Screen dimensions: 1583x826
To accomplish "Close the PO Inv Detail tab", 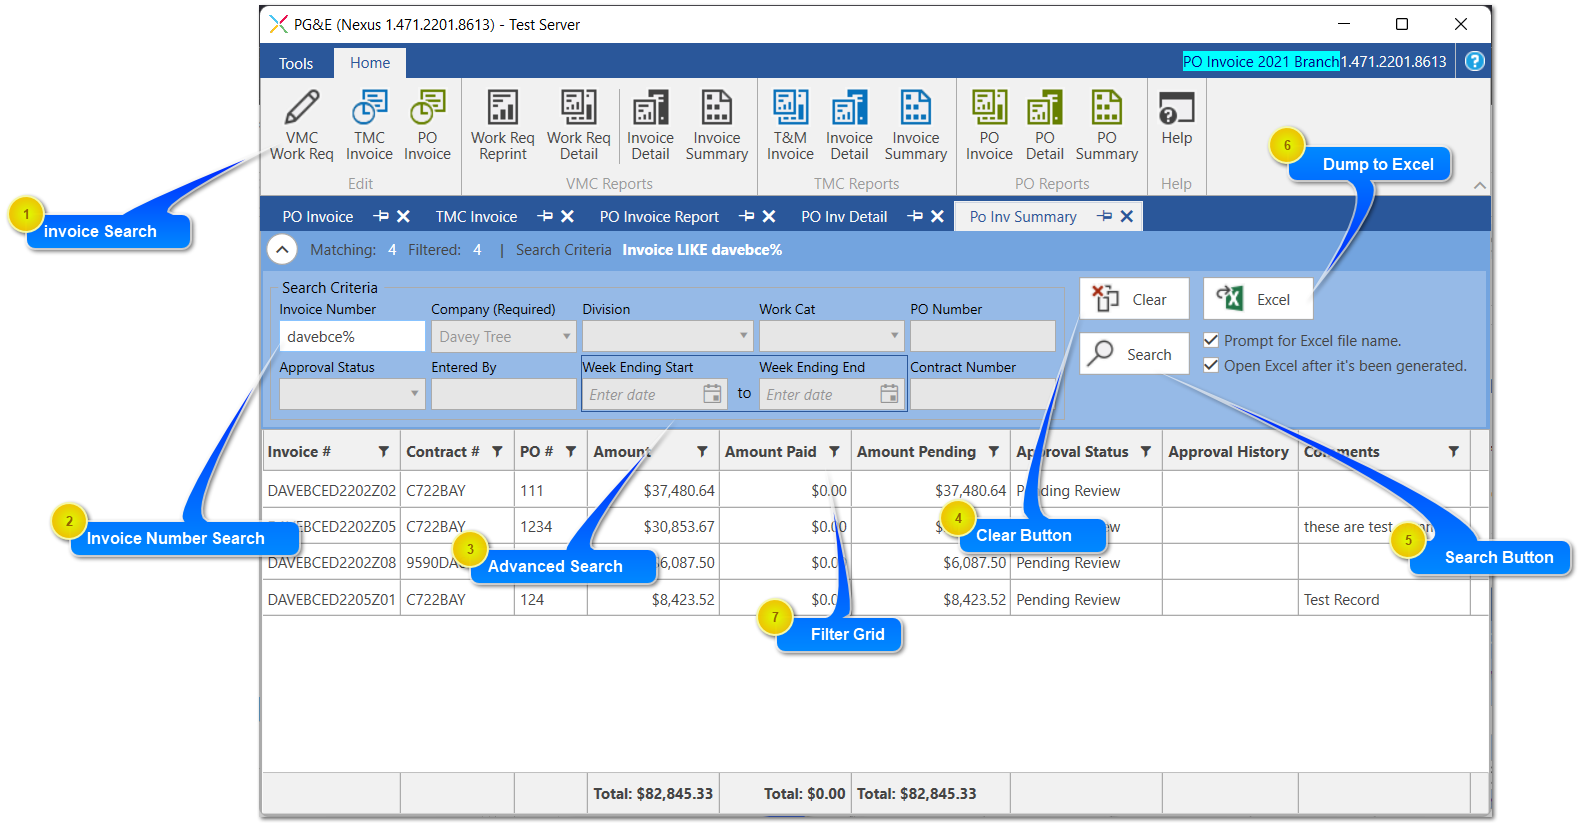I will [937, 216].
